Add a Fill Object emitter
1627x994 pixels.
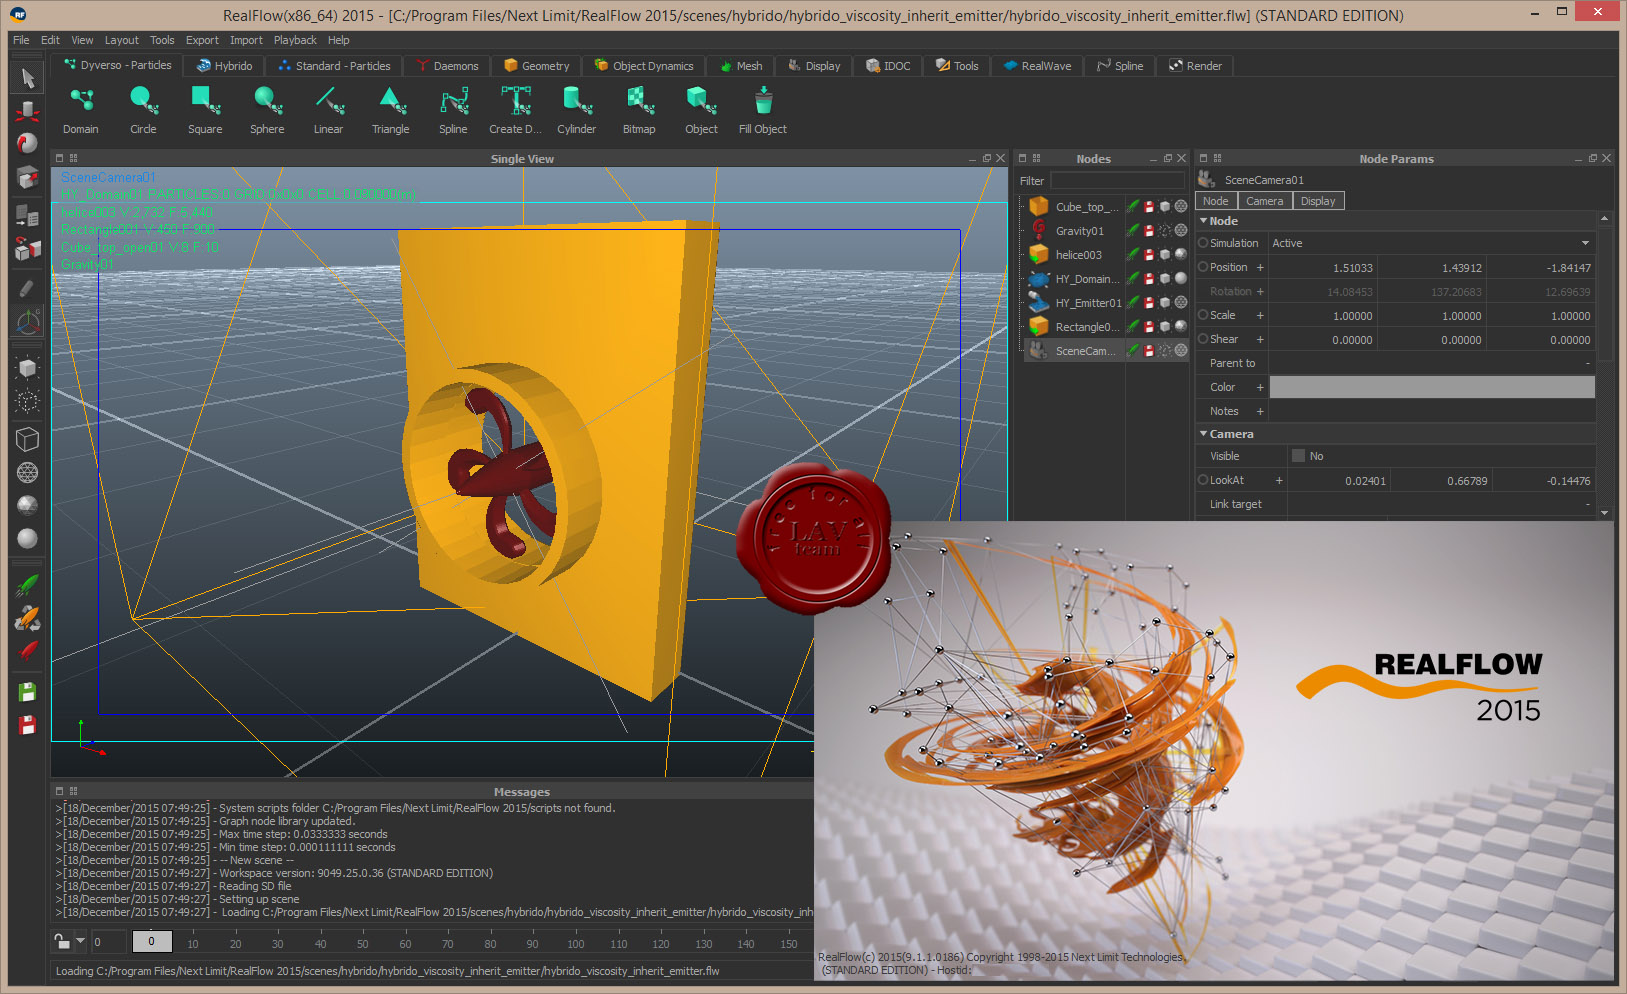click(x=763, y=110)
